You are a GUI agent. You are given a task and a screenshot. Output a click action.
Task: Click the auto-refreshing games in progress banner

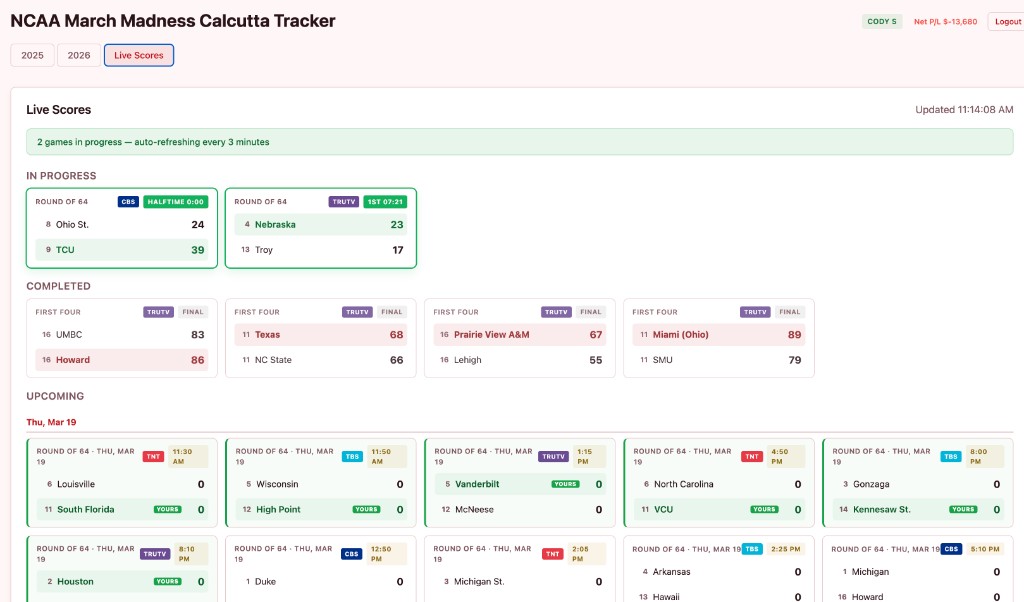(519, 142)
